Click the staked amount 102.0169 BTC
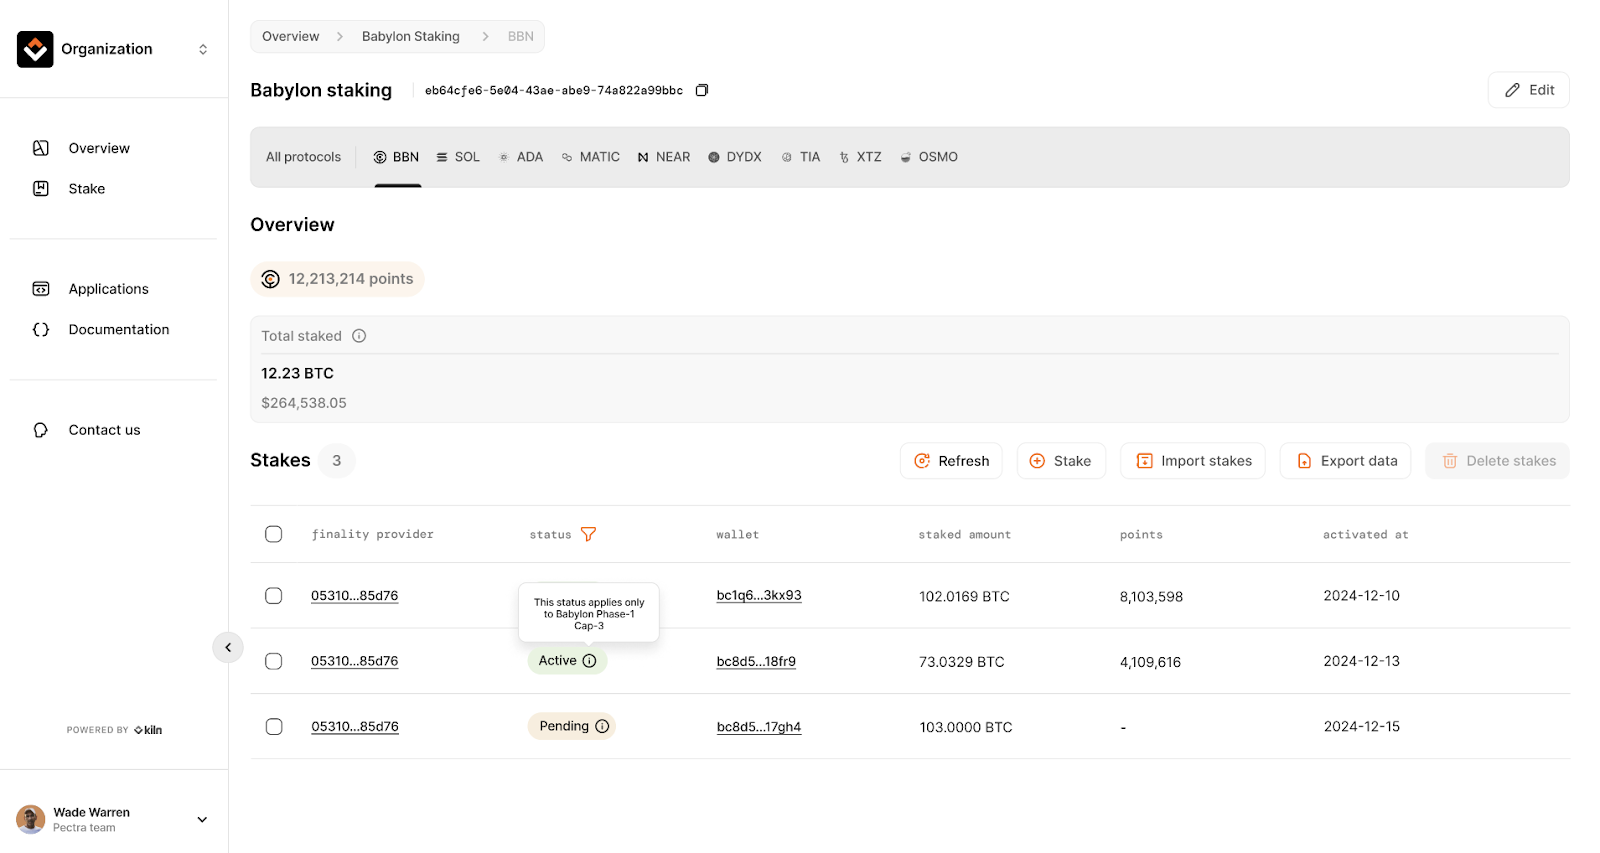The height and width of the screenshot is (853, 1600). [x=964, y=597]
